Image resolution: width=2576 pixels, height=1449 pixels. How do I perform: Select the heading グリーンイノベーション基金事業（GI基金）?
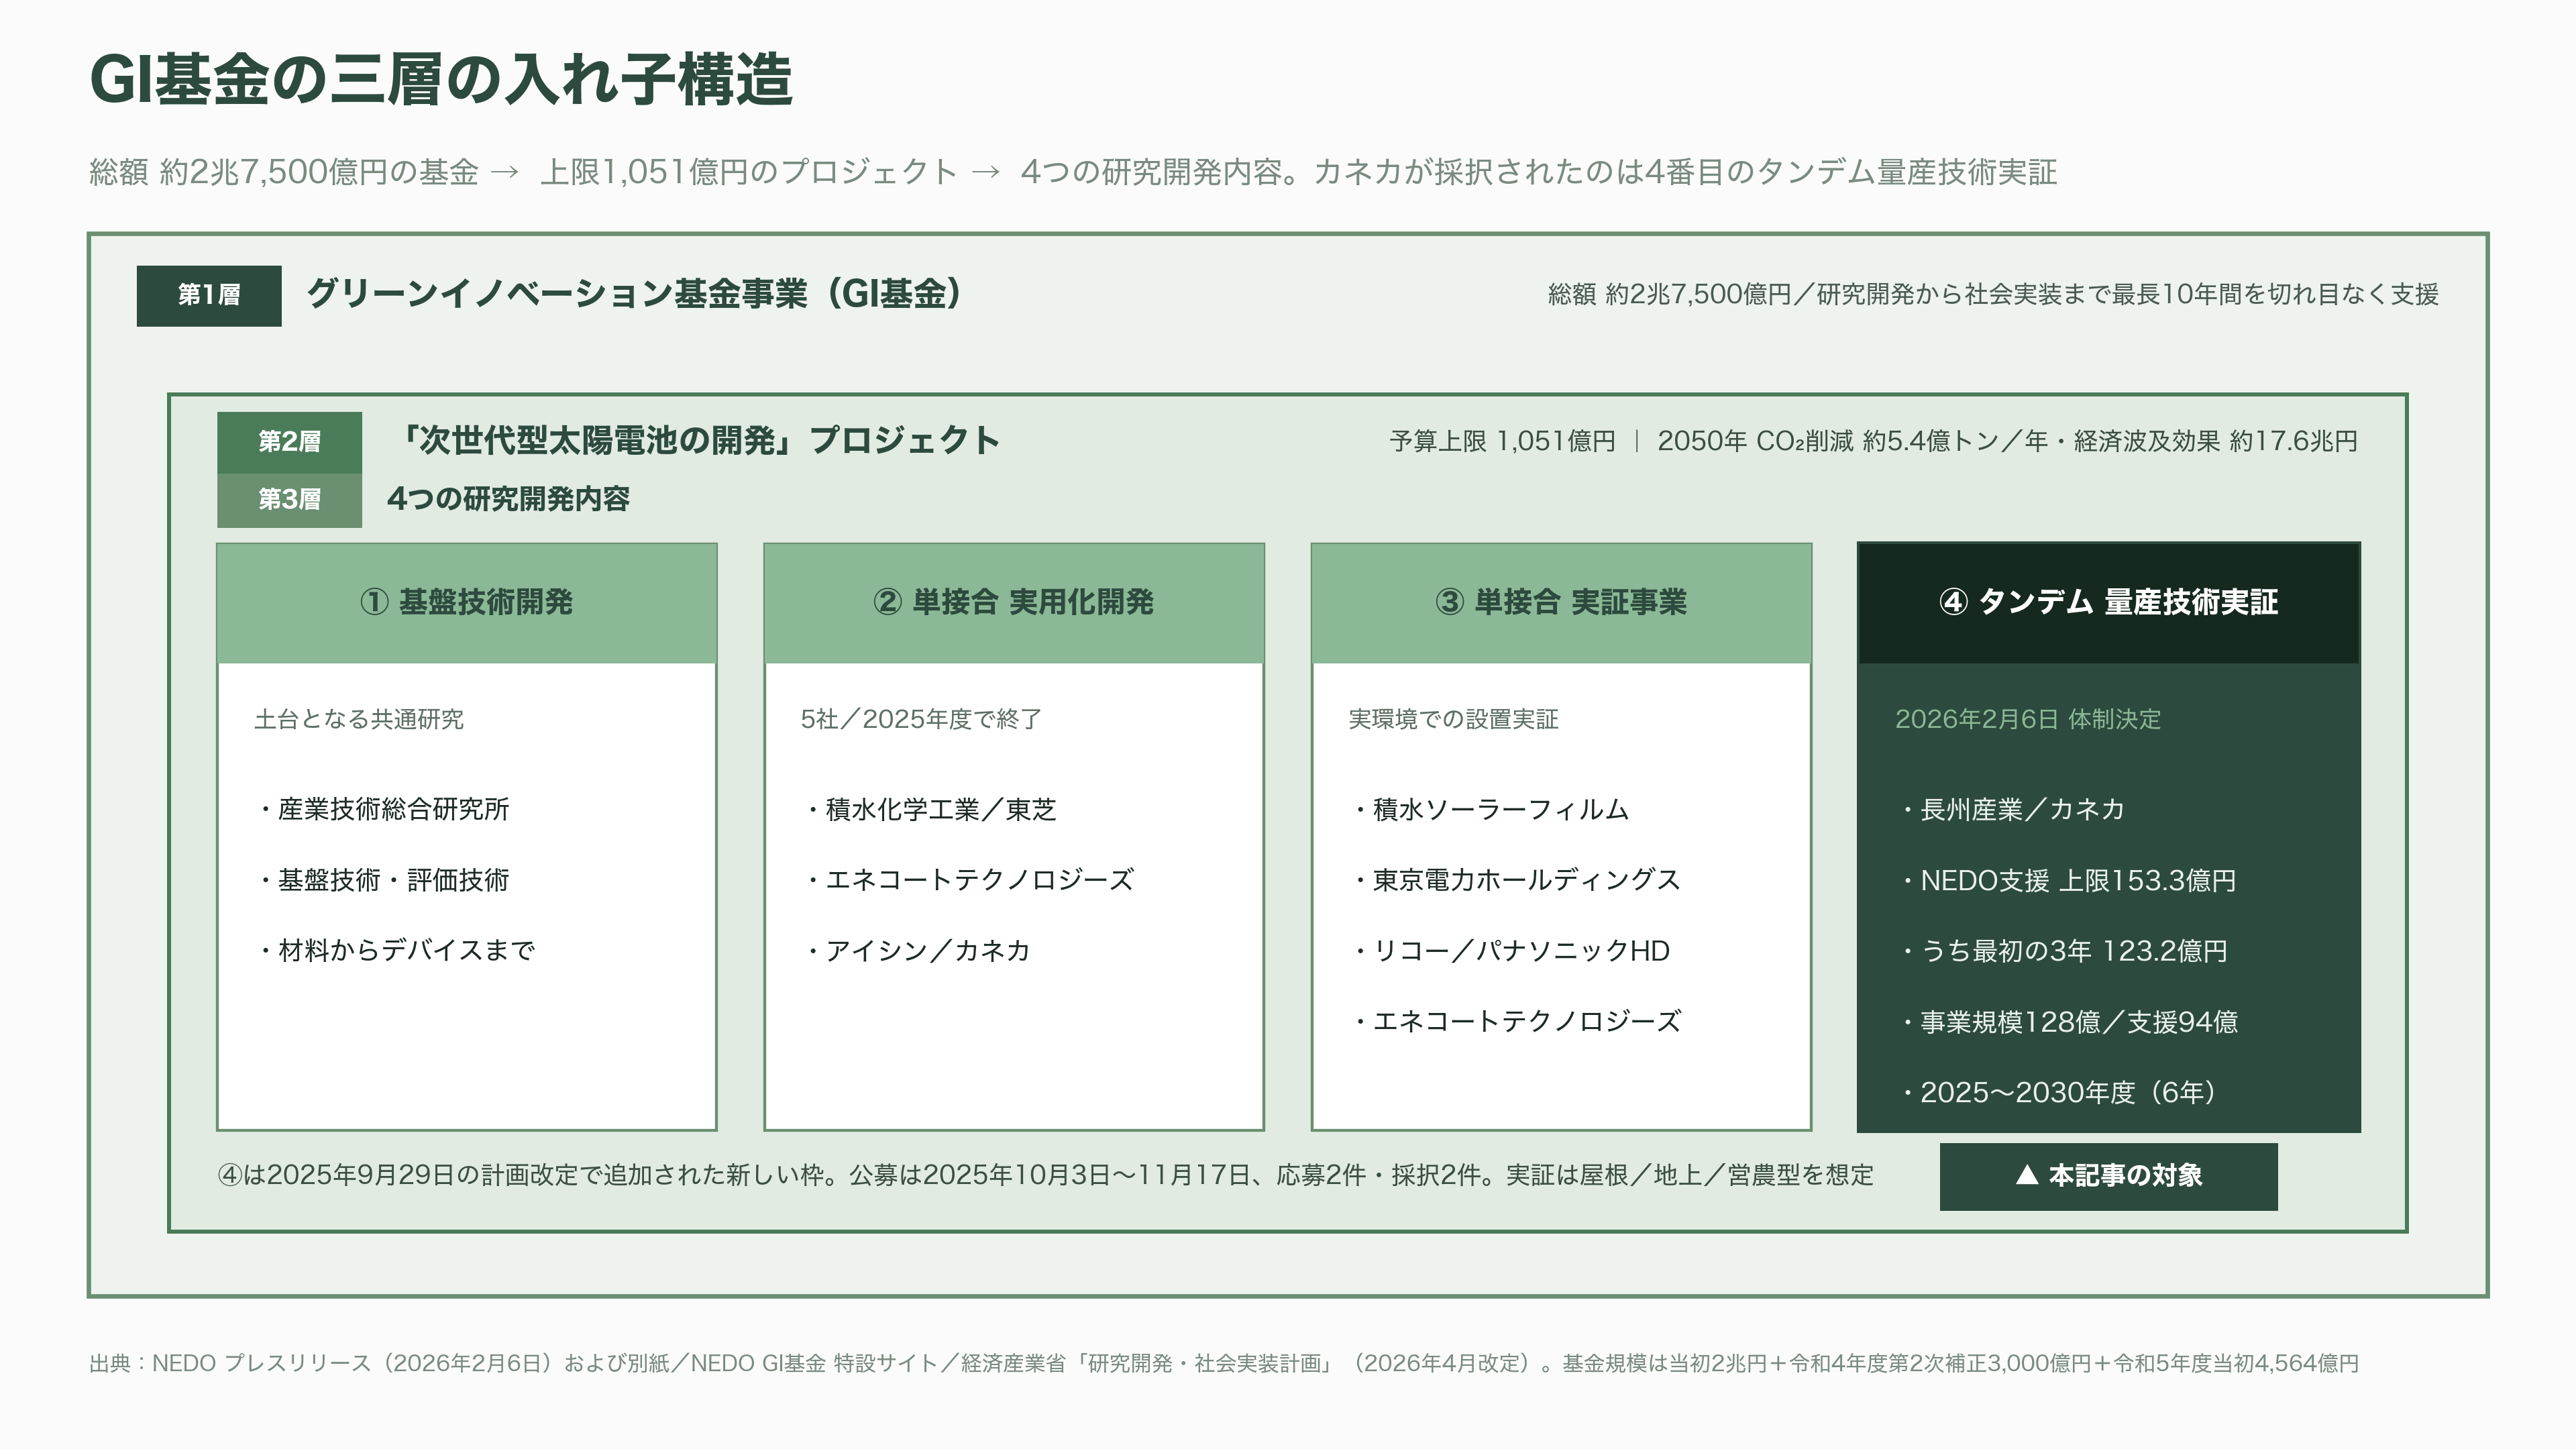pos(636,294)
